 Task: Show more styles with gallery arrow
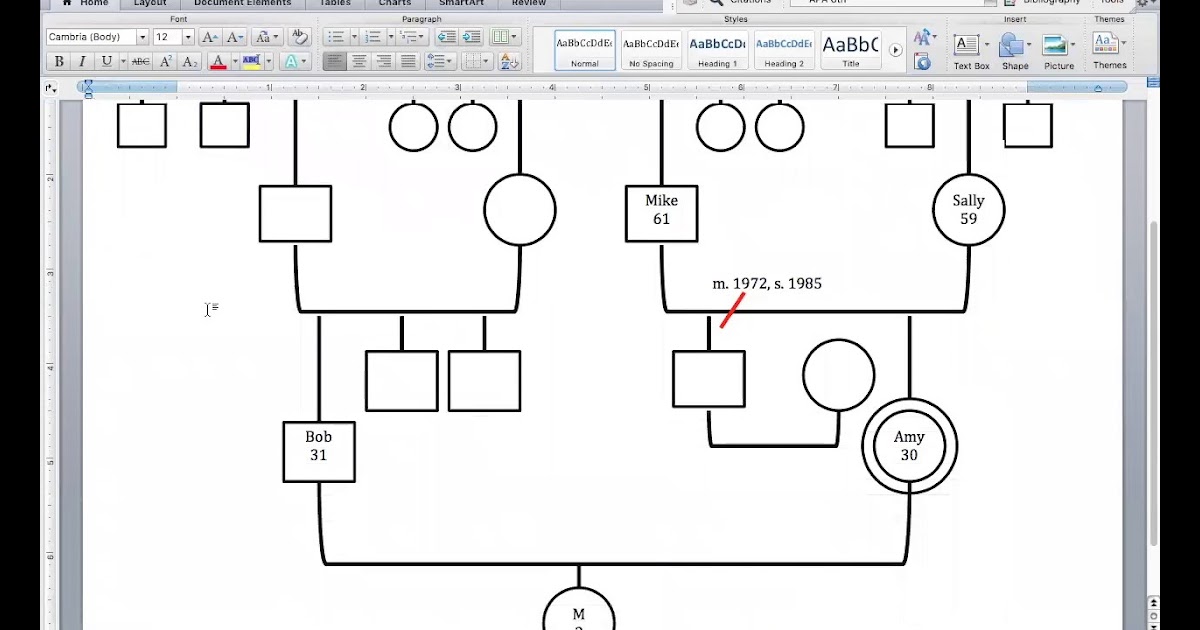click(896, 50)
